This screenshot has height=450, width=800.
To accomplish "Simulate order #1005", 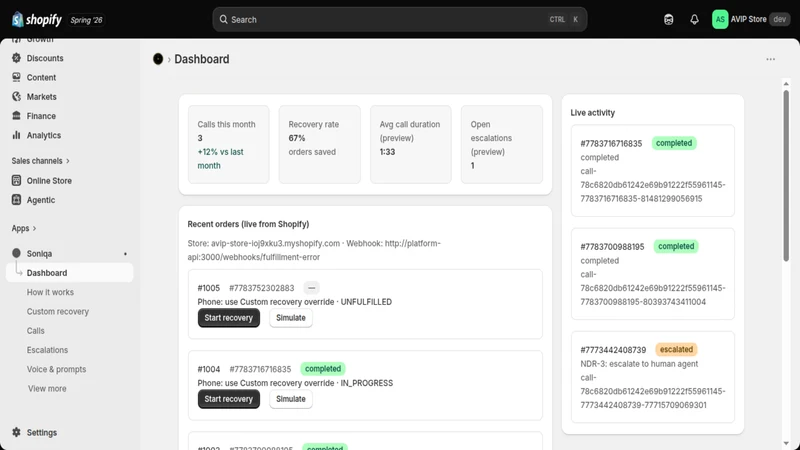I will coord(291,318).
